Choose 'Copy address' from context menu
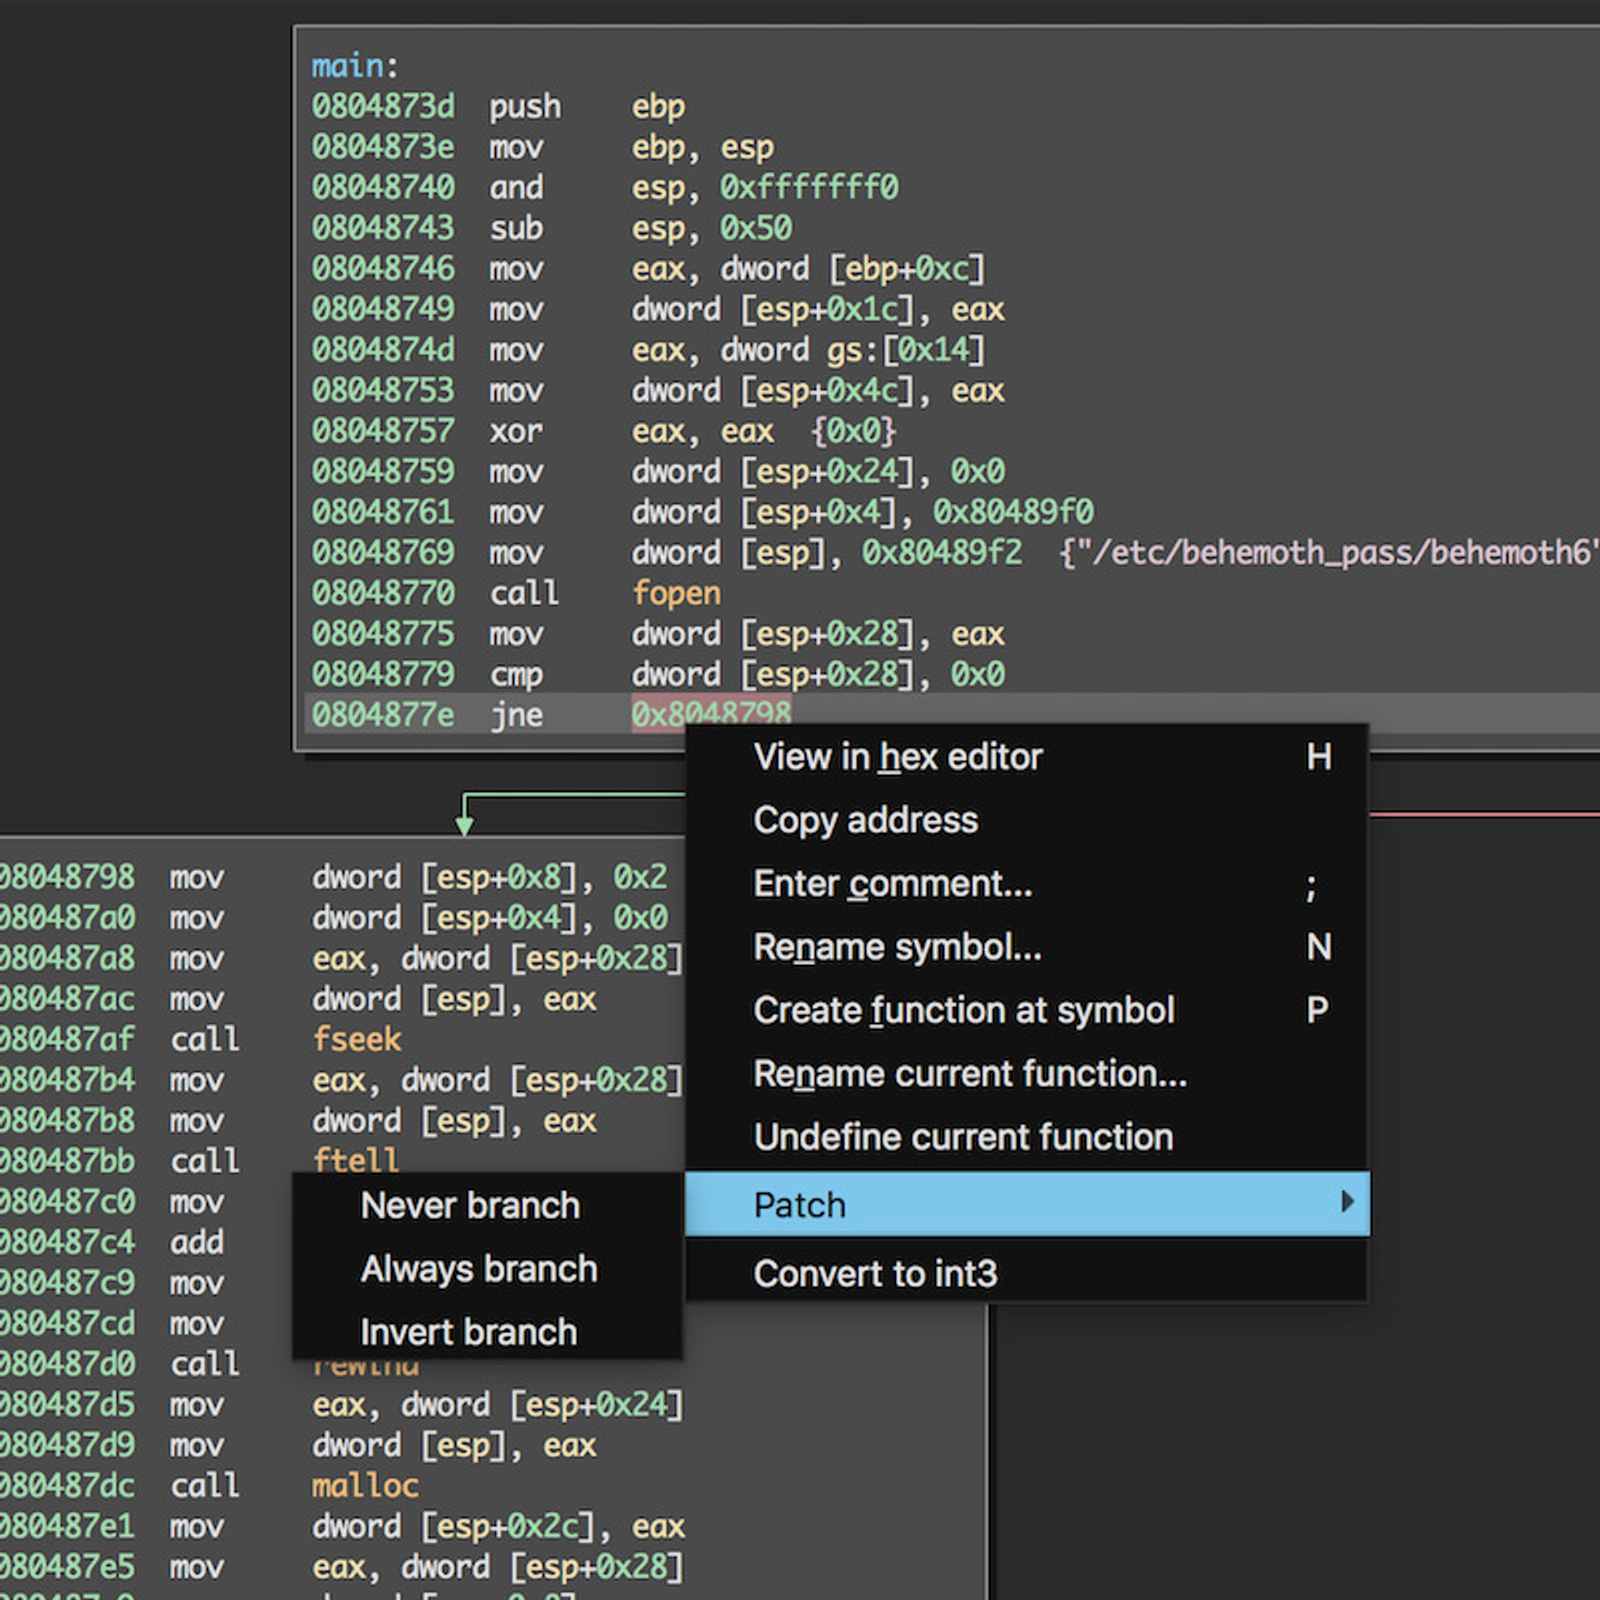1600x1600 pixels. (x=1027, y=821)
